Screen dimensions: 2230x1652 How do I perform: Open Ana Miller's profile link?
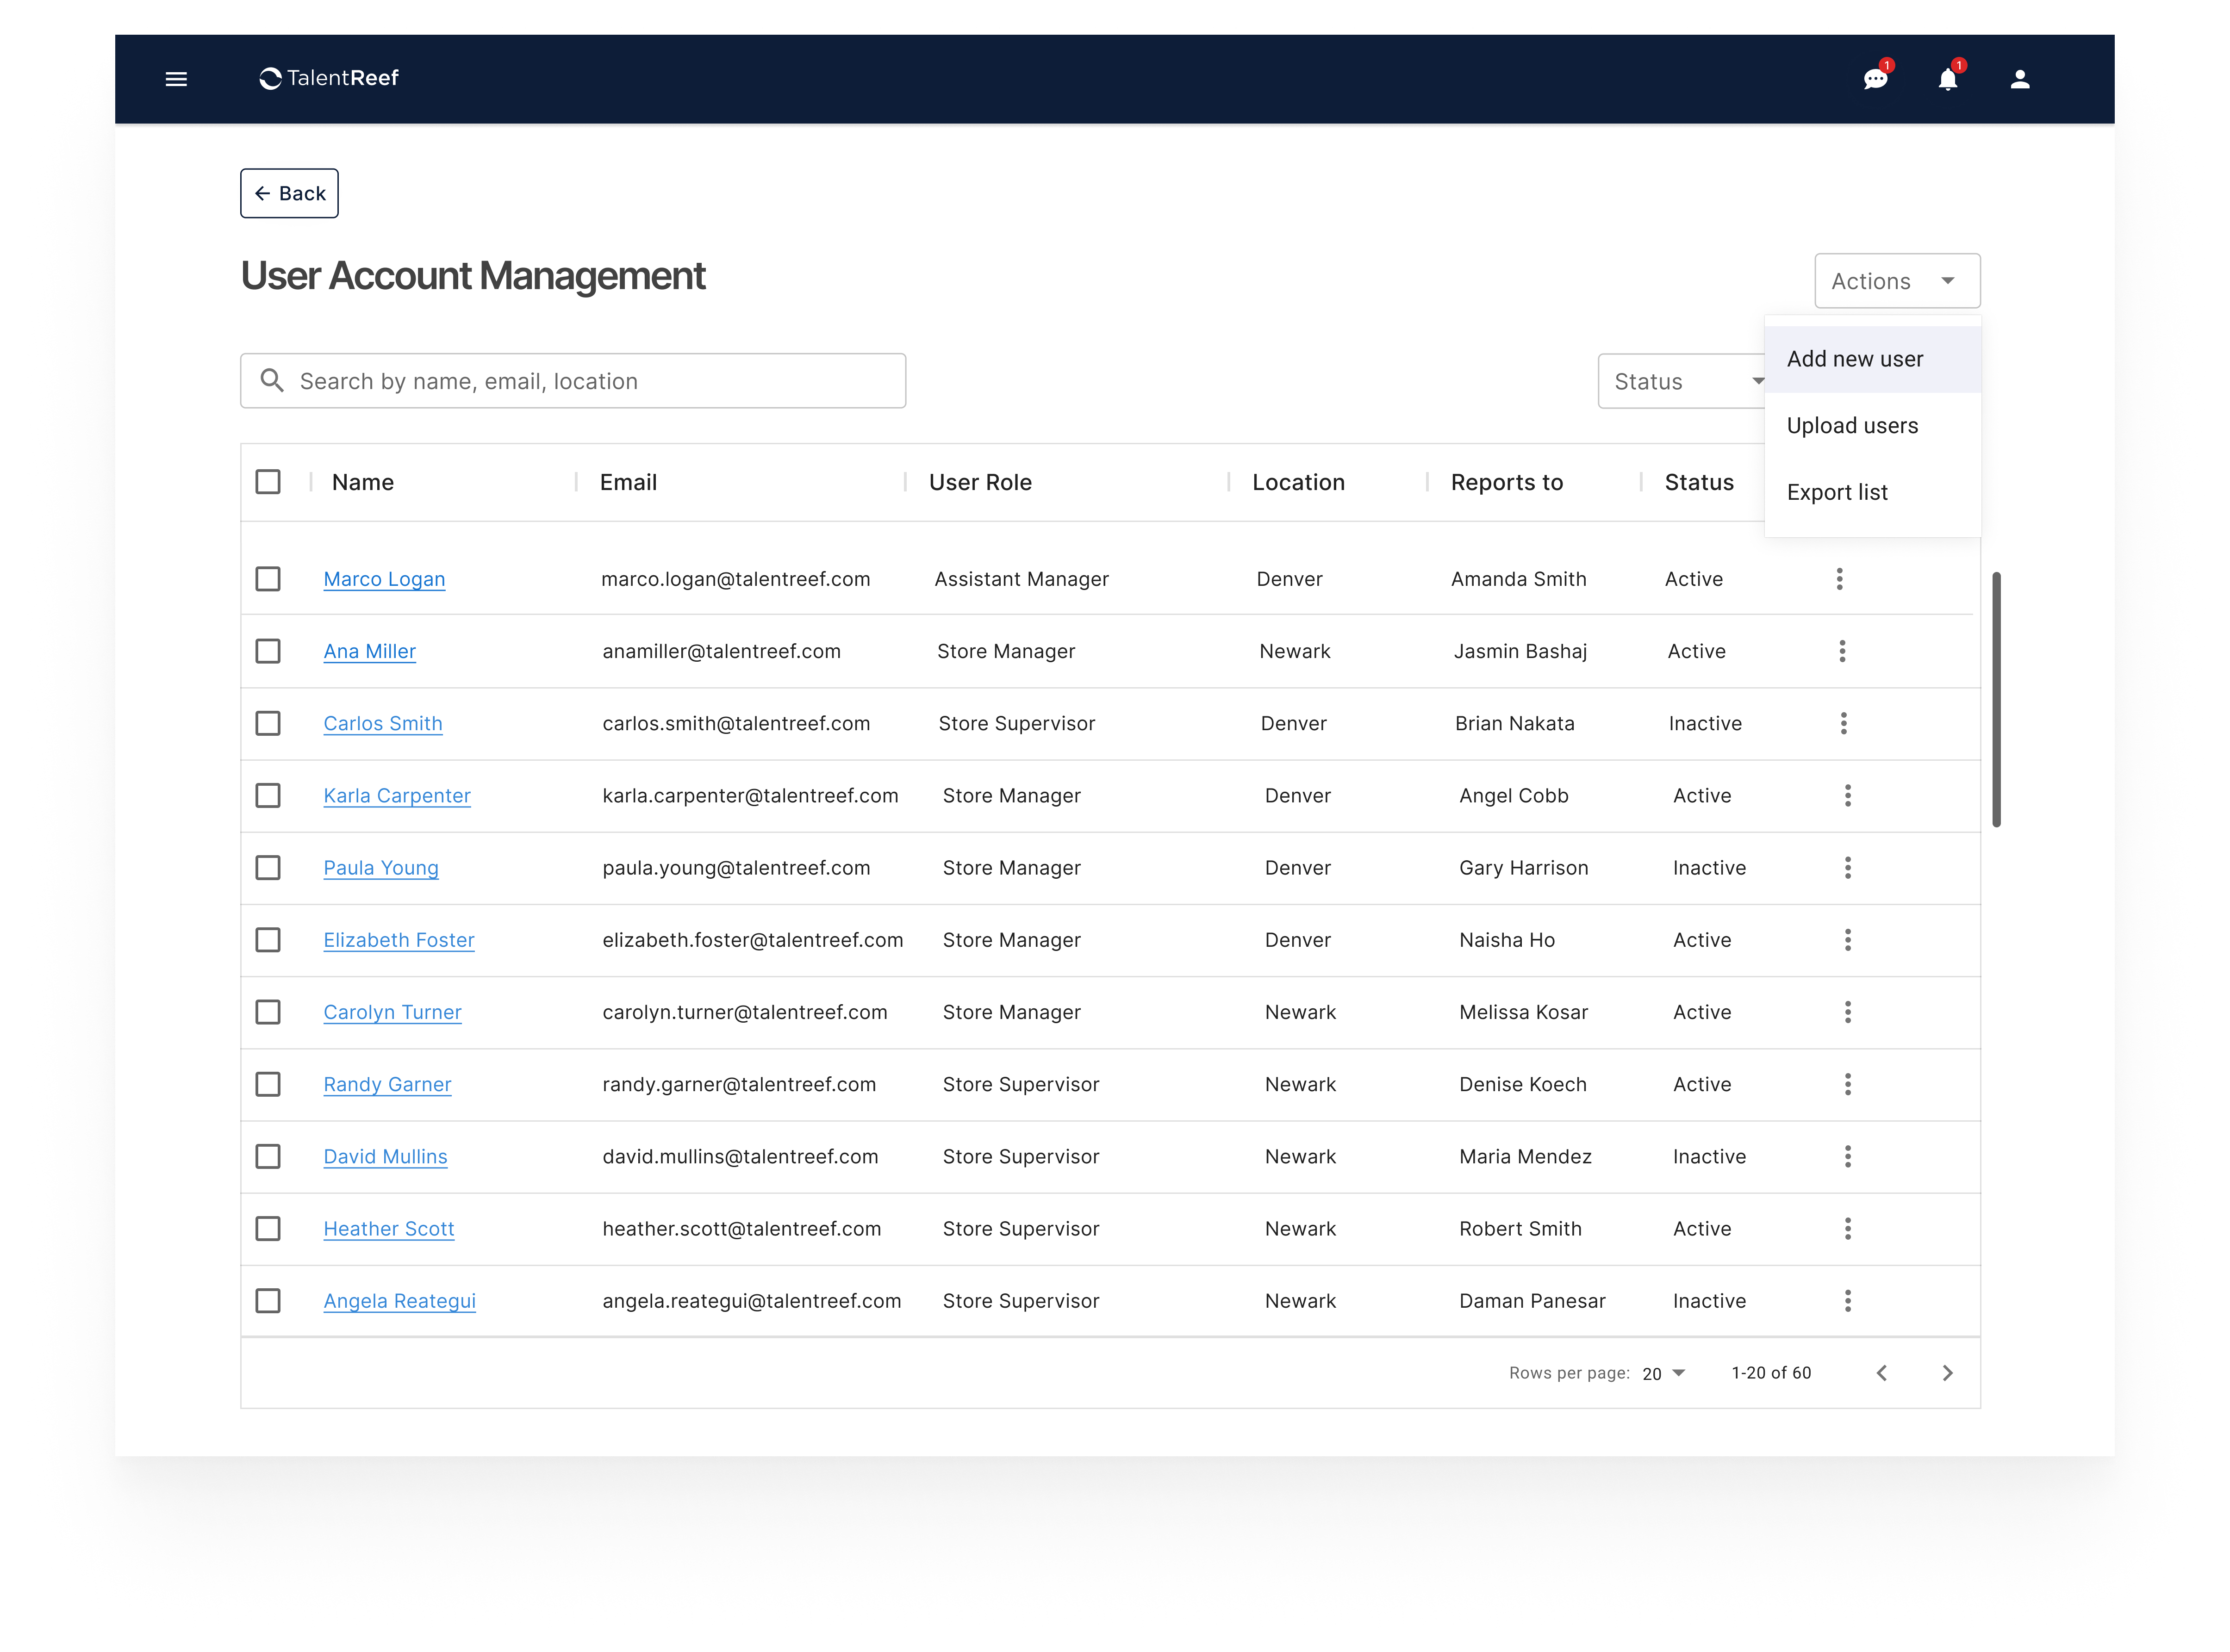click(369, 651)
